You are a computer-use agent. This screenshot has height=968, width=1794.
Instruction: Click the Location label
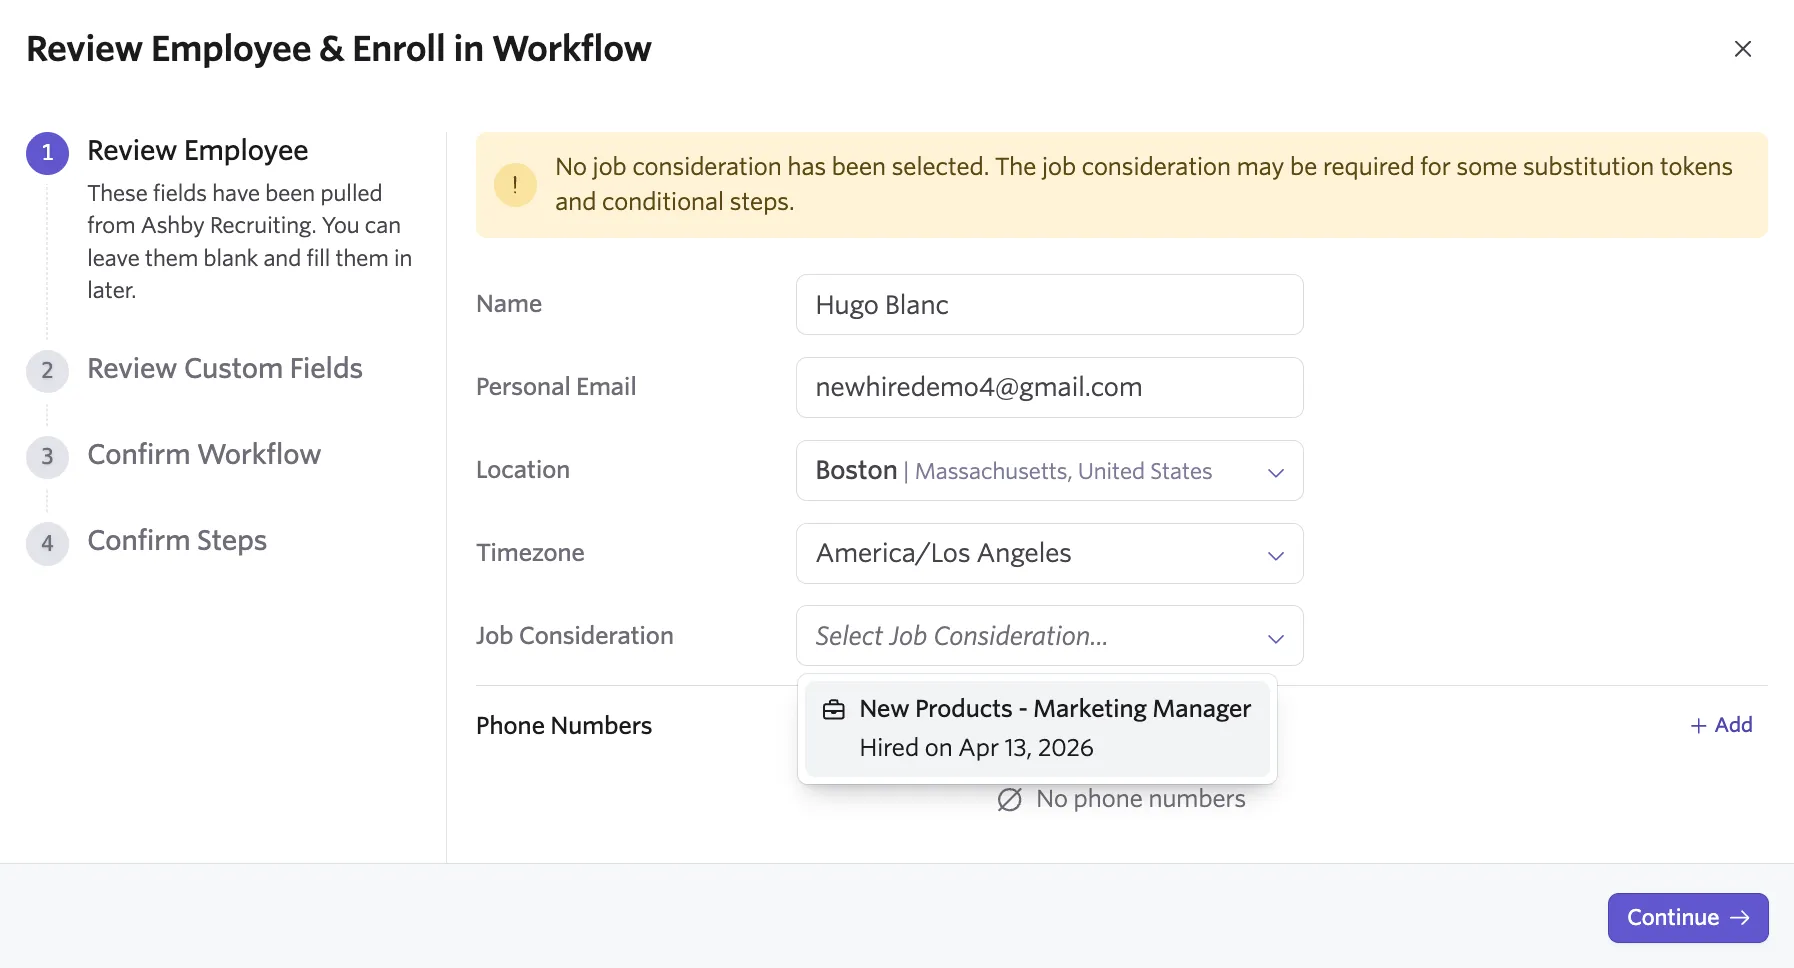(x=523, y=470)
